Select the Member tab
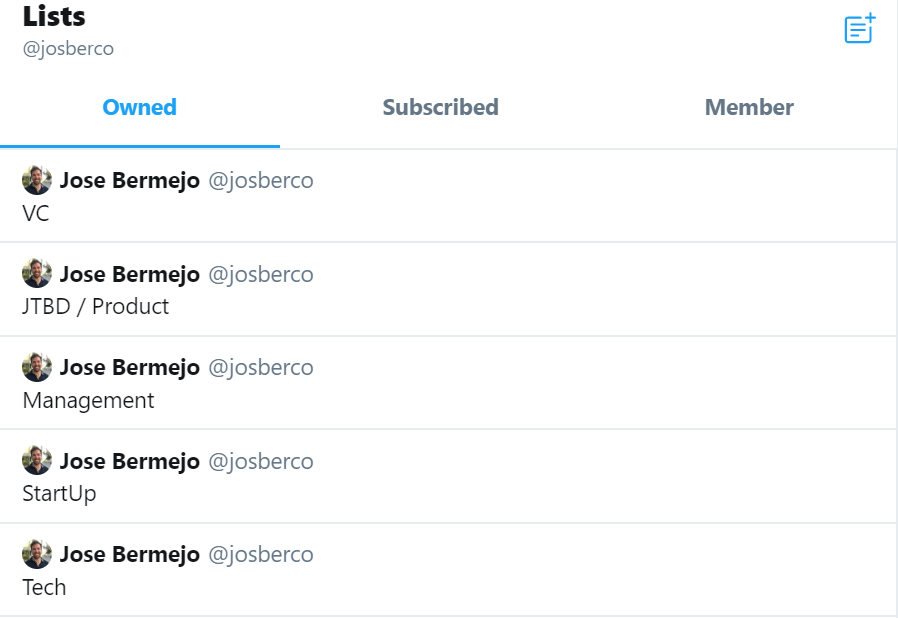Viewport: 898px width, 618px height. tap(749, 108)
